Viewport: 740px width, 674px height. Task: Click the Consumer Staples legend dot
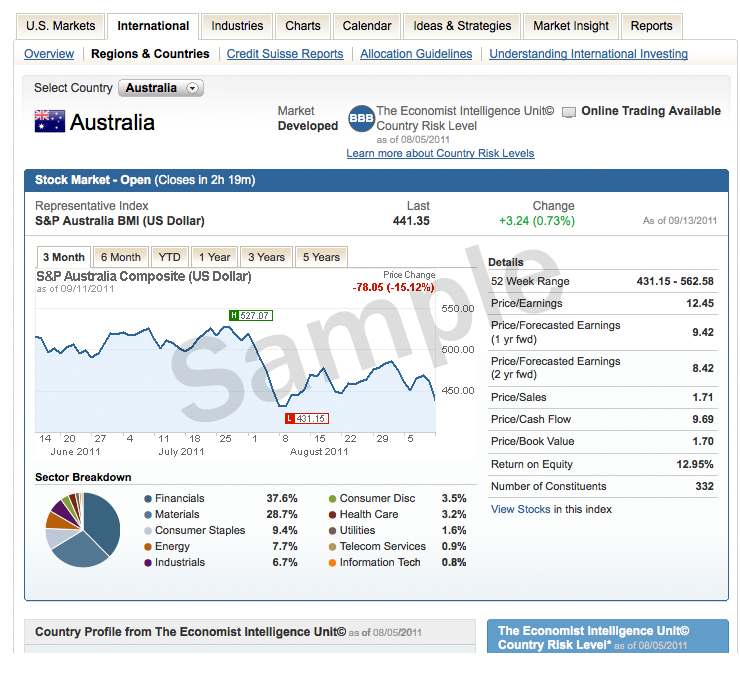[148, 531]
